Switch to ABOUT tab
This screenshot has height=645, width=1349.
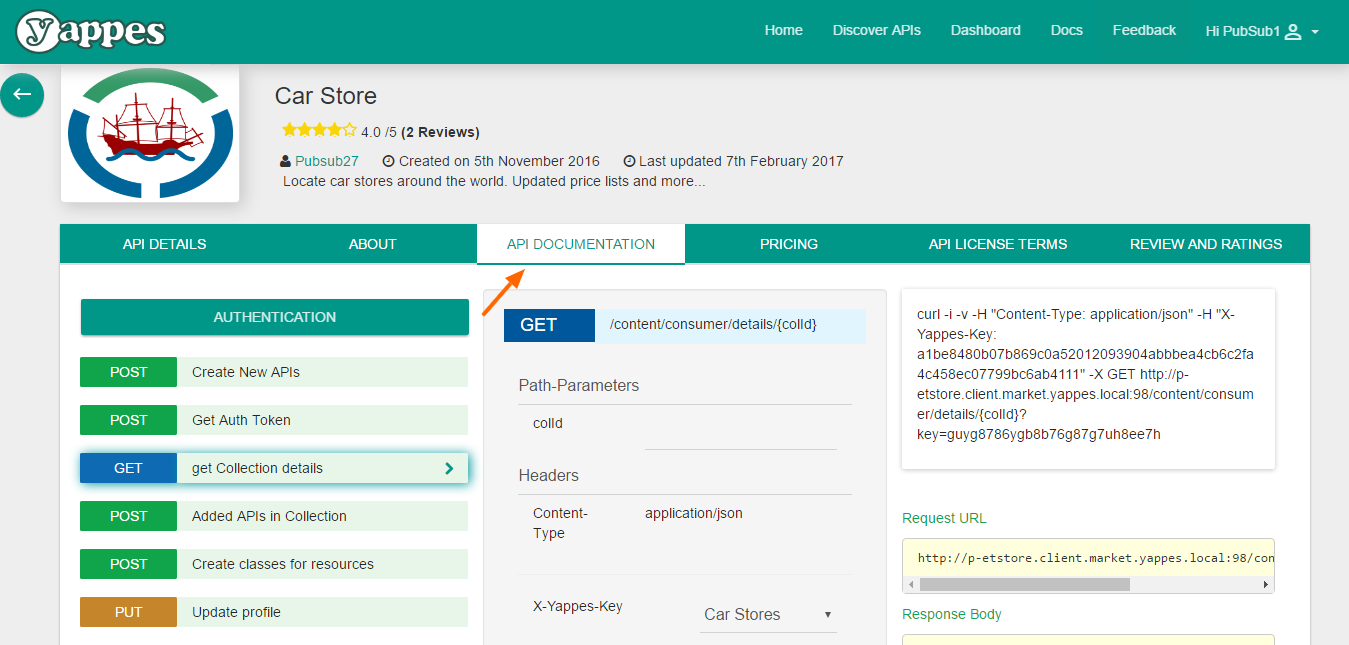point(373,244)
